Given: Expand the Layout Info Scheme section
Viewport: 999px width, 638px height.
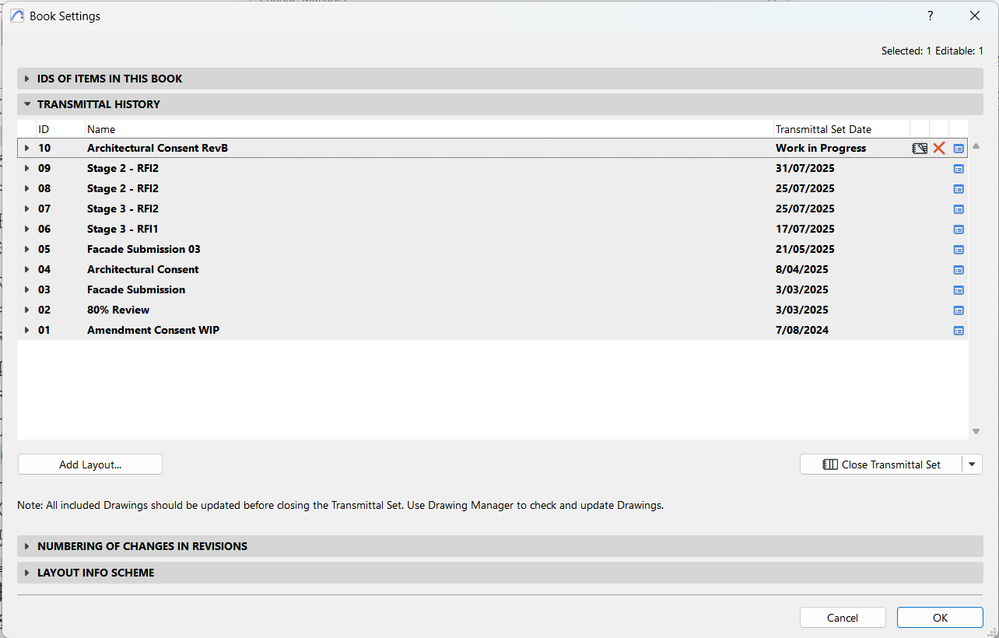Looking at the screenshot, I should point(27,573).
